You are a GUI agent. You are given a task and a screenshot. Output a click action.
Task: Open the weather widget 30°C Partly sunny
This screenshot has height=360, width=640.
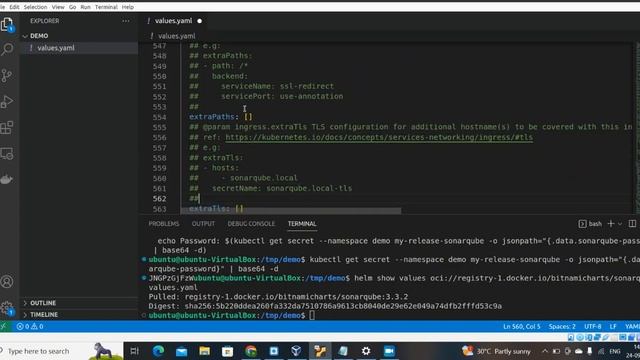496,351
